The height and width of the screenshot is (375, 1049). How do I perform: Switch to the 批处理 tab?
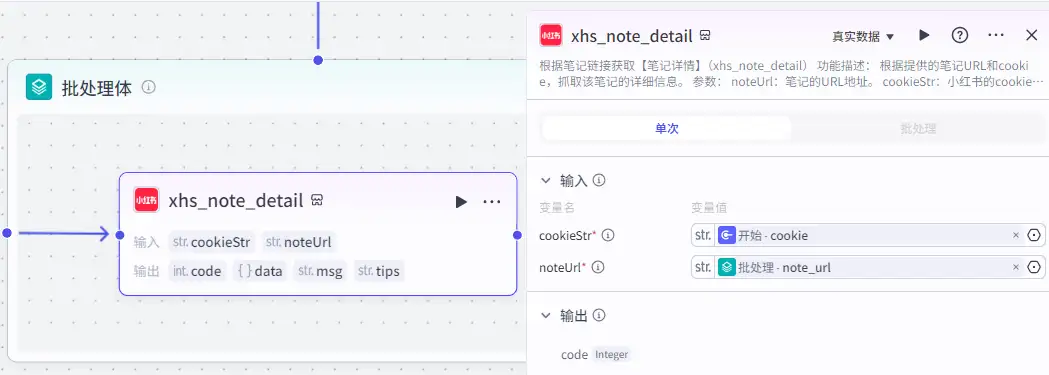(x=918, y=128)
